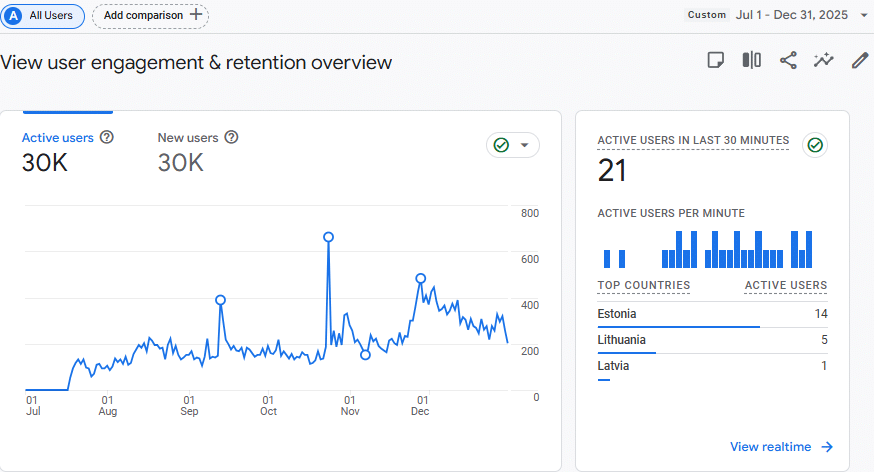Click Add comparison button
Viewport: 874px width, 472px height.
tap(150, 16)
